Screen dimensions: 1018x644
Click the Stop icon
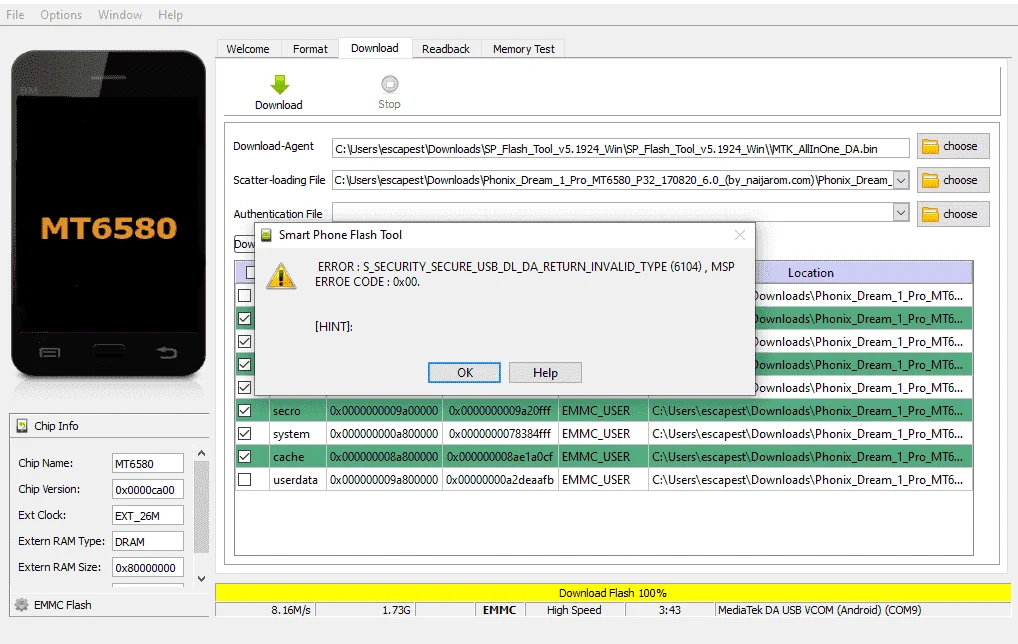click(390, 84)
